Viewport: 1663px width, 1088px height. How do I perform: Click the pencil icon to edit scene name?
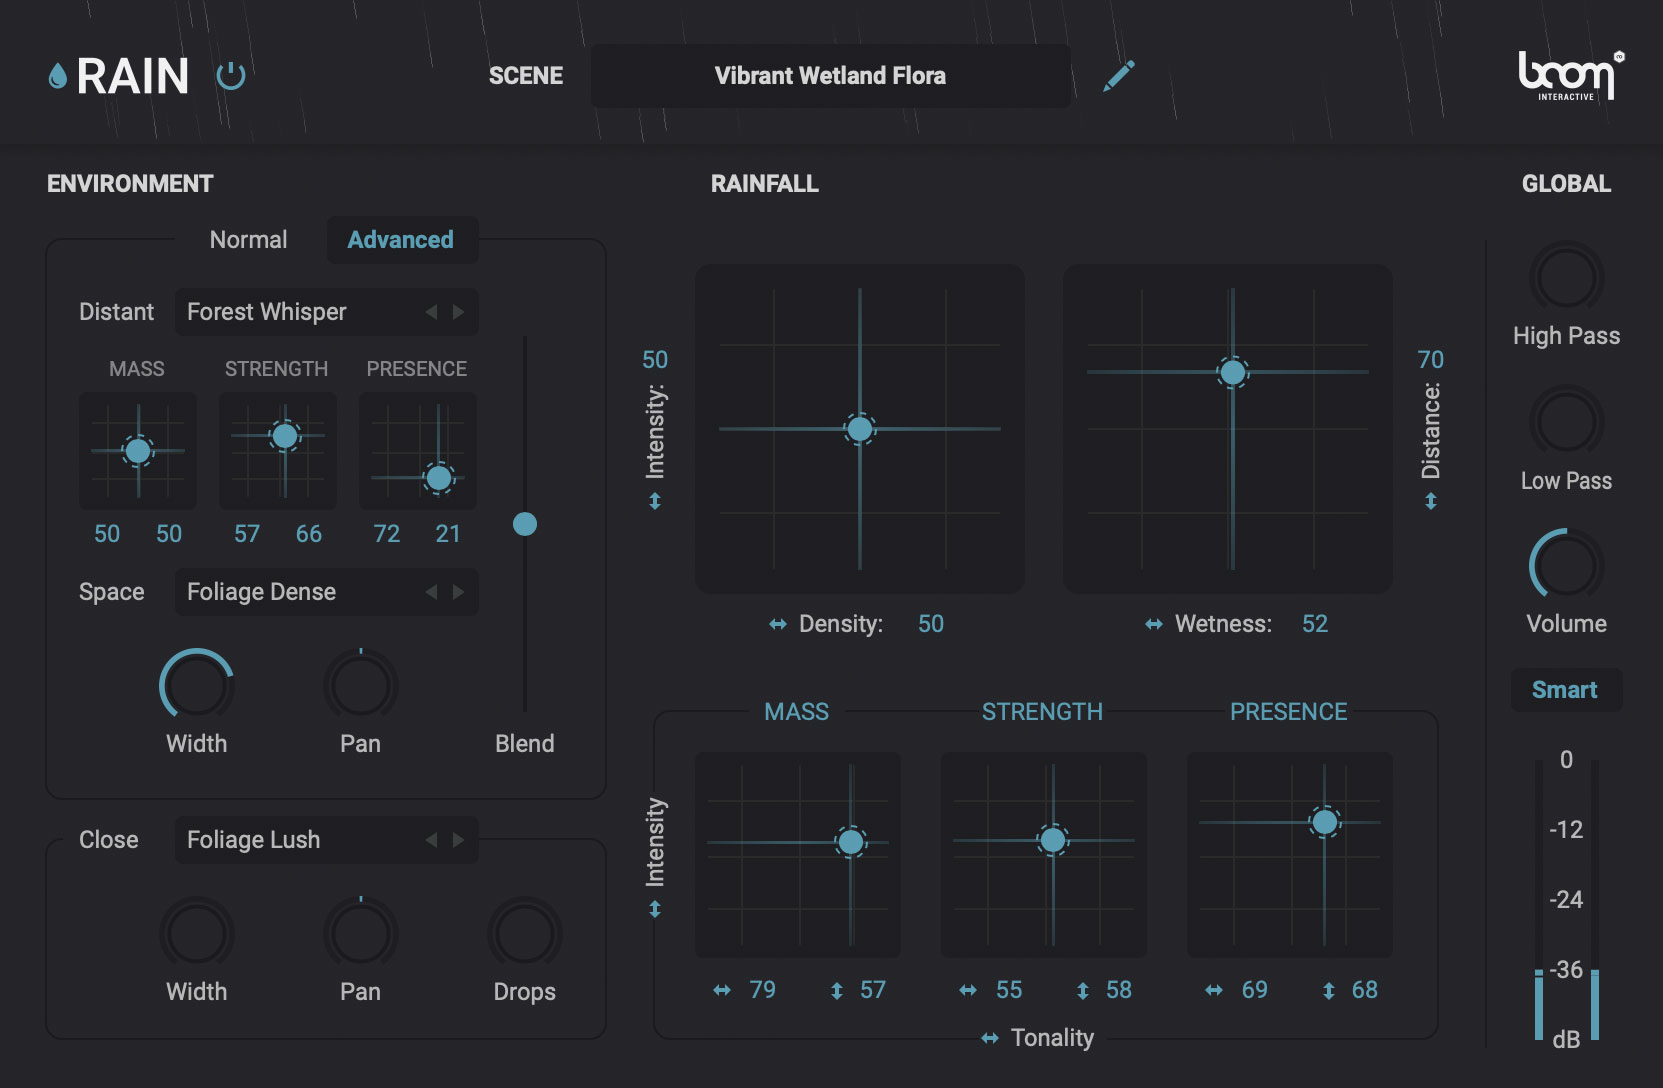[1119, 75]
